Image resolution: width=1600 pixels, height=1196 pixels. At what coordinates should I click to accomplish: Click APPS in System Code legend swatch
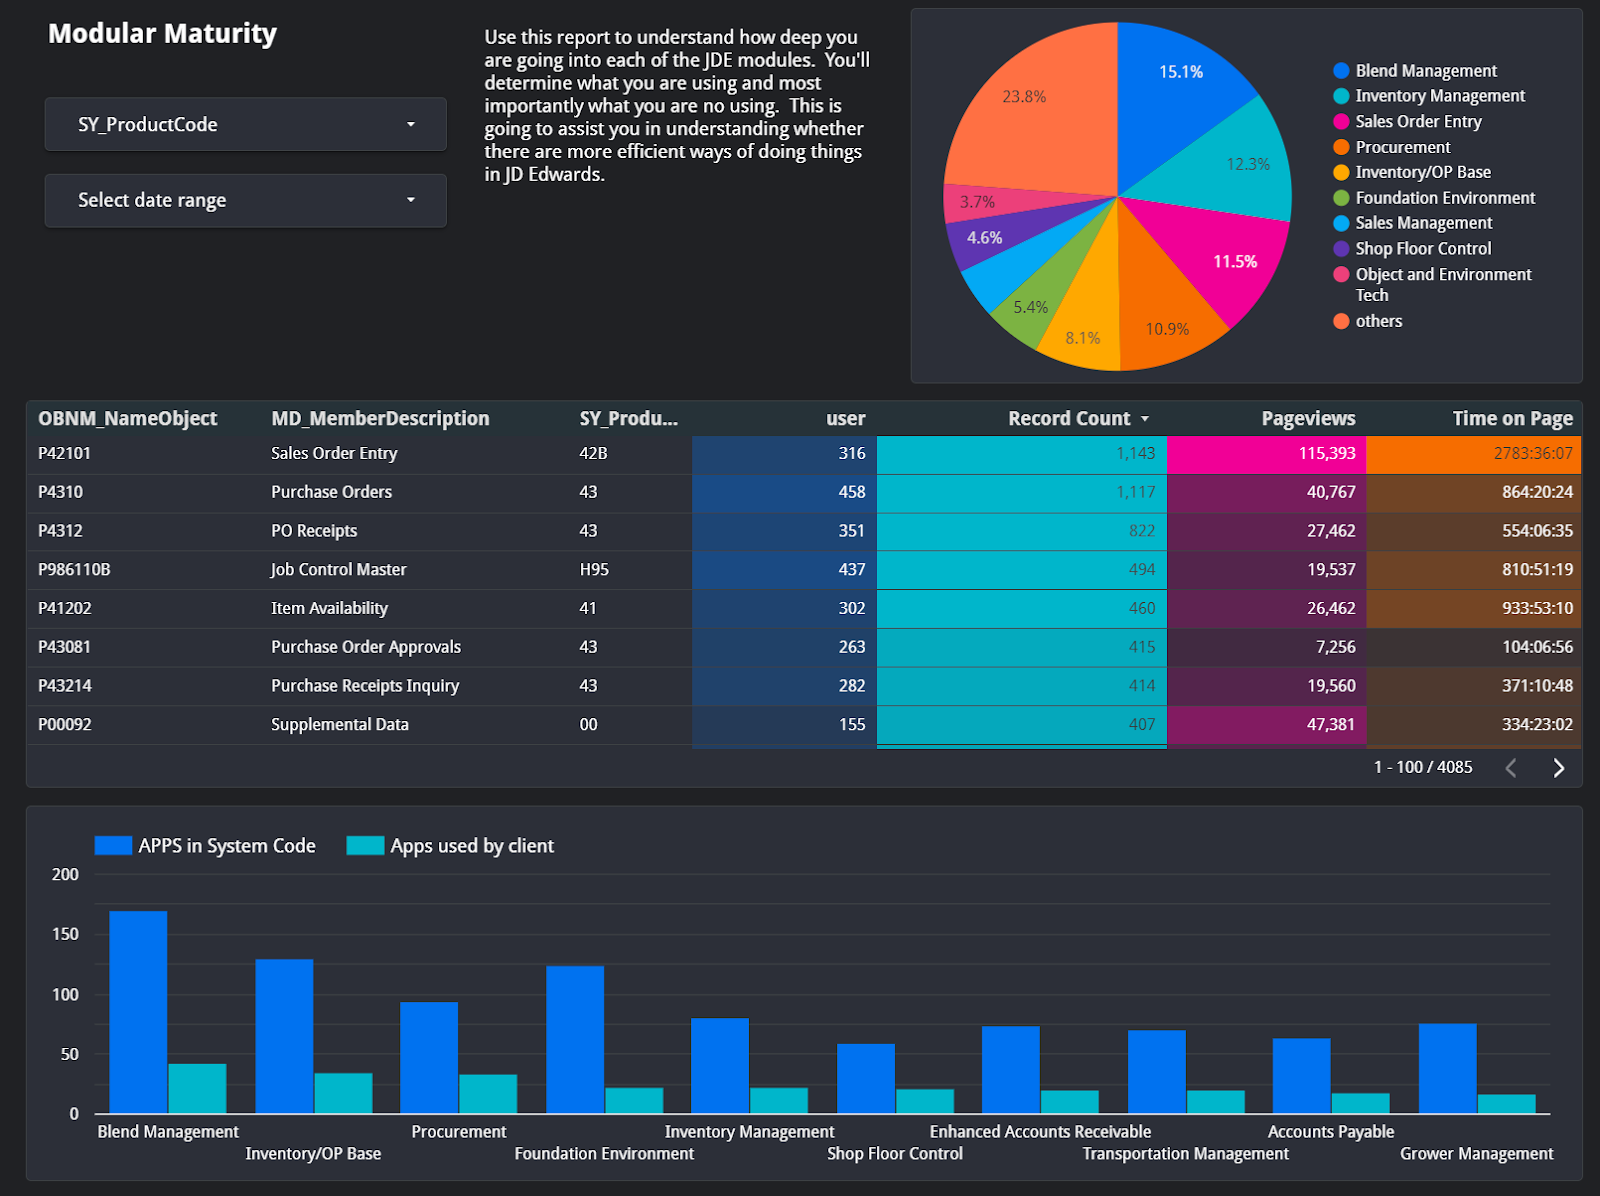[113, 846]
